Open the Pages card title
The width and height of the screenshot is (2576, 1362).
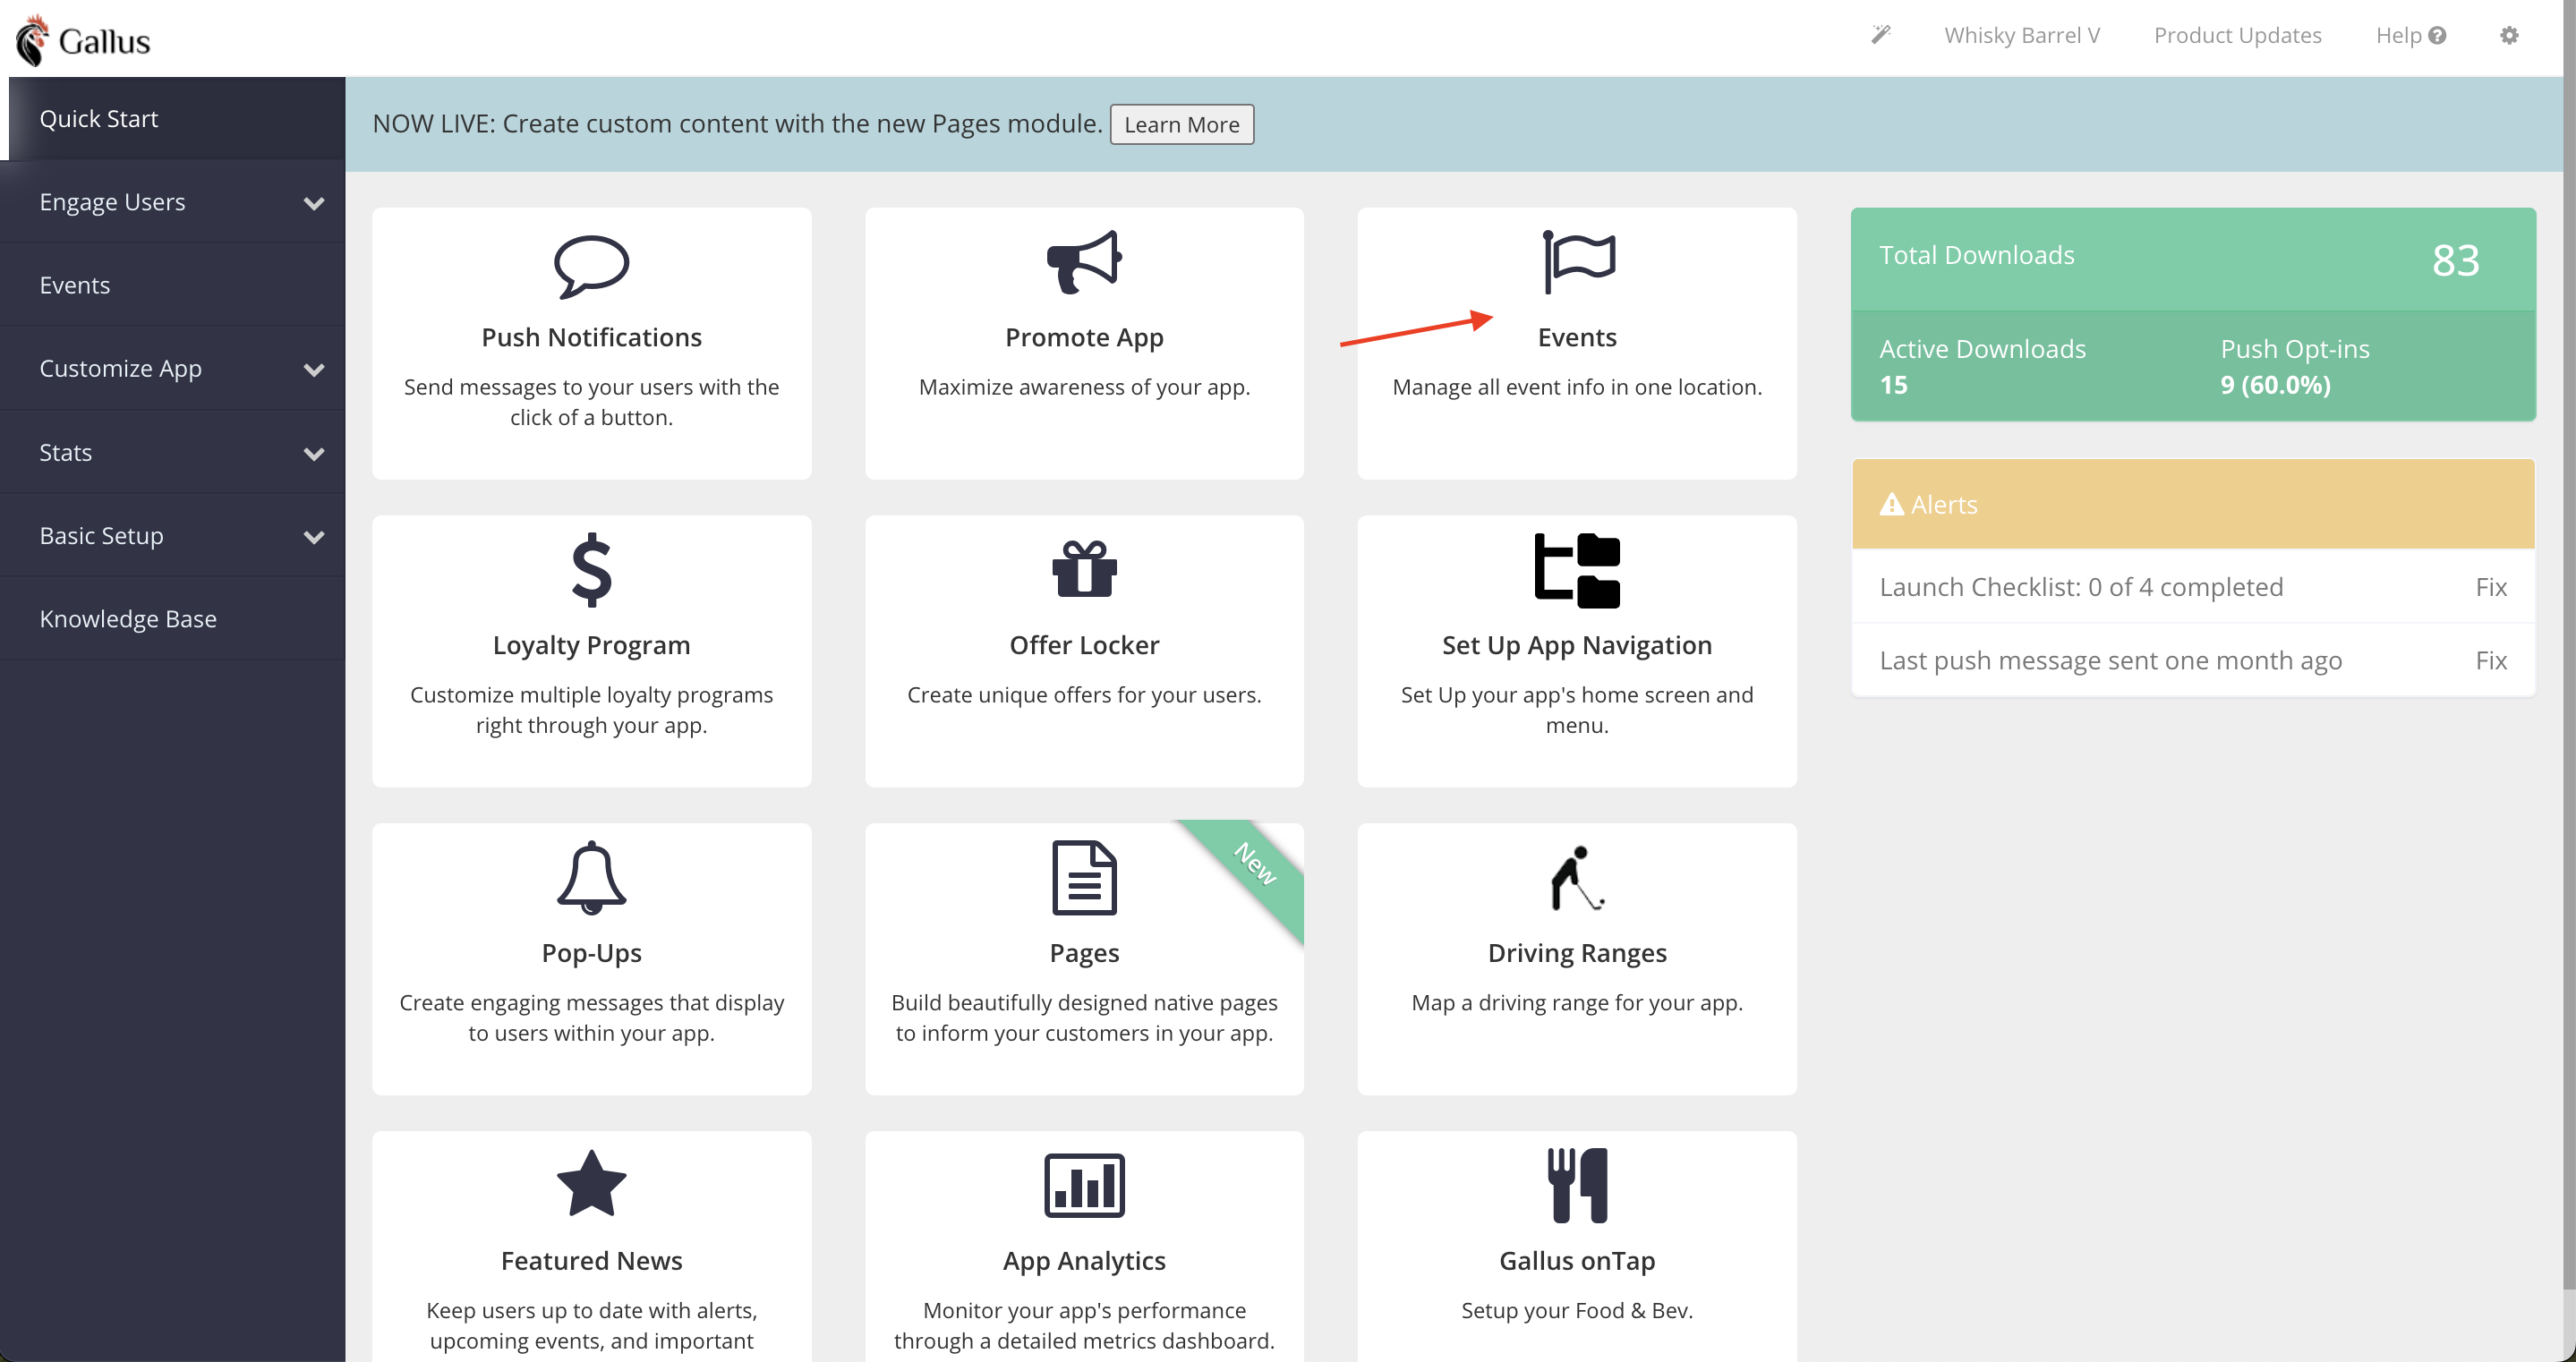point(1084,953)
